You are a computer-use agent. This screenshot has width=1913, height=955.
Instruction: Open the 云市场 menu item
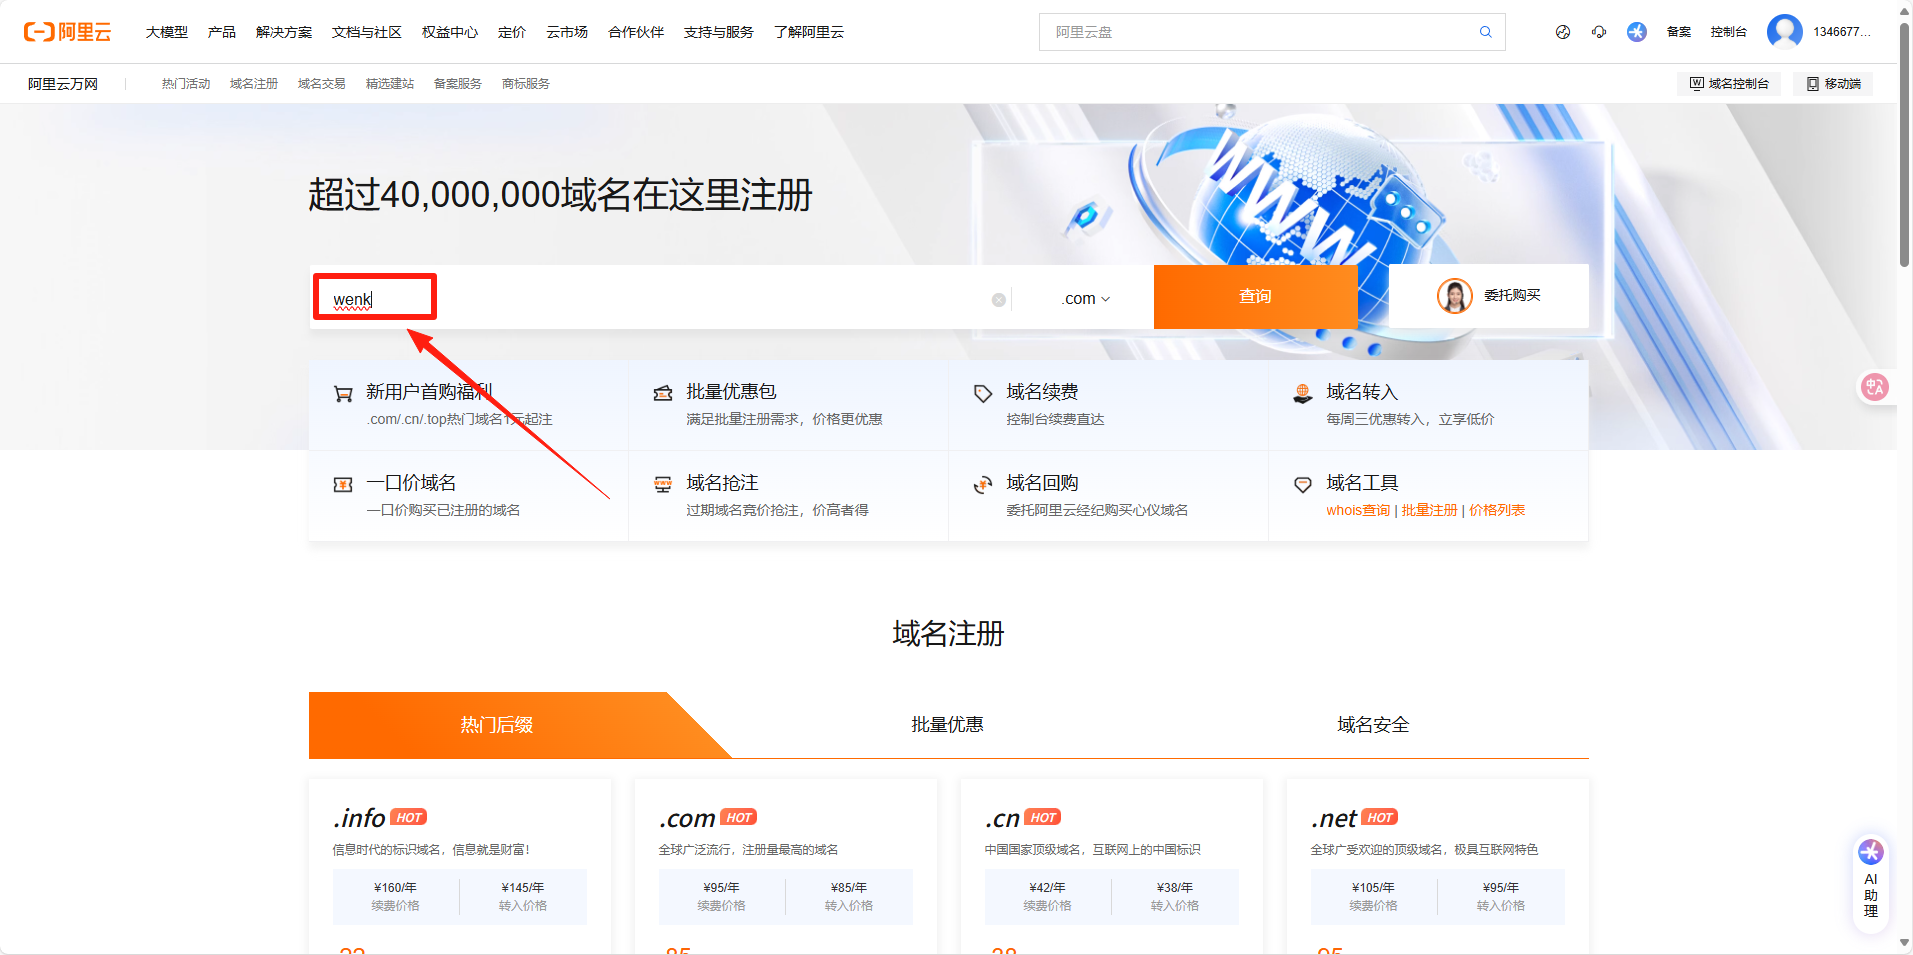coord(567,32)
